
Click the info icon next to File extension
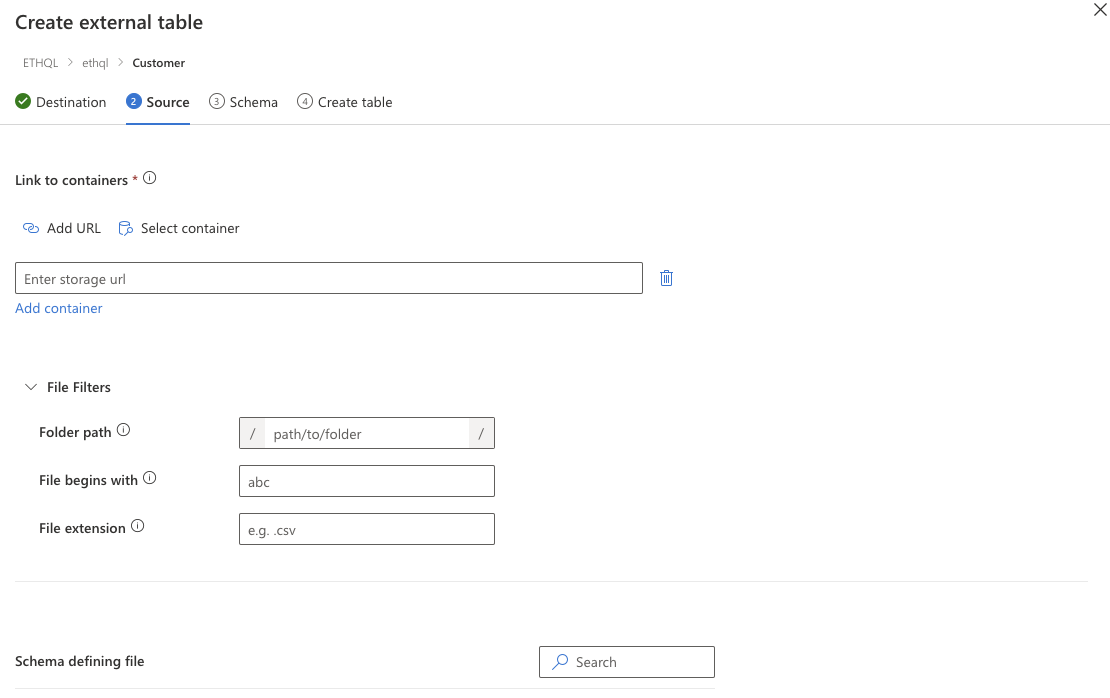pos(139,524)
